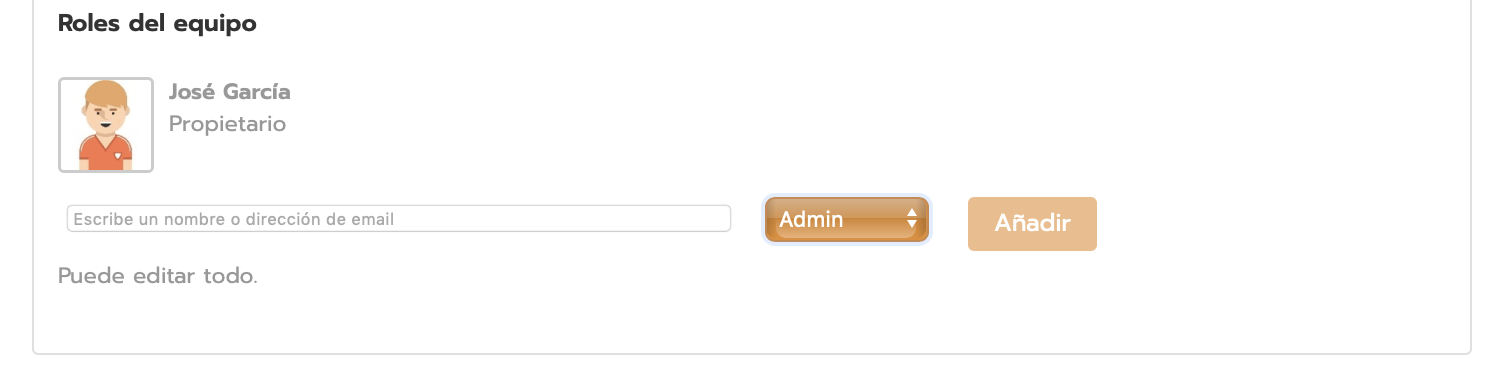
Task: Select the José García name text
Action: click(x=230, y=92)
